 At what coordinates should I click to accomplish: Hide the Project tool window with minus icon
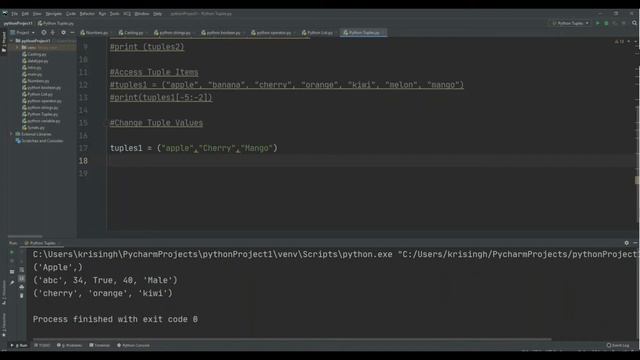(72, 33)
